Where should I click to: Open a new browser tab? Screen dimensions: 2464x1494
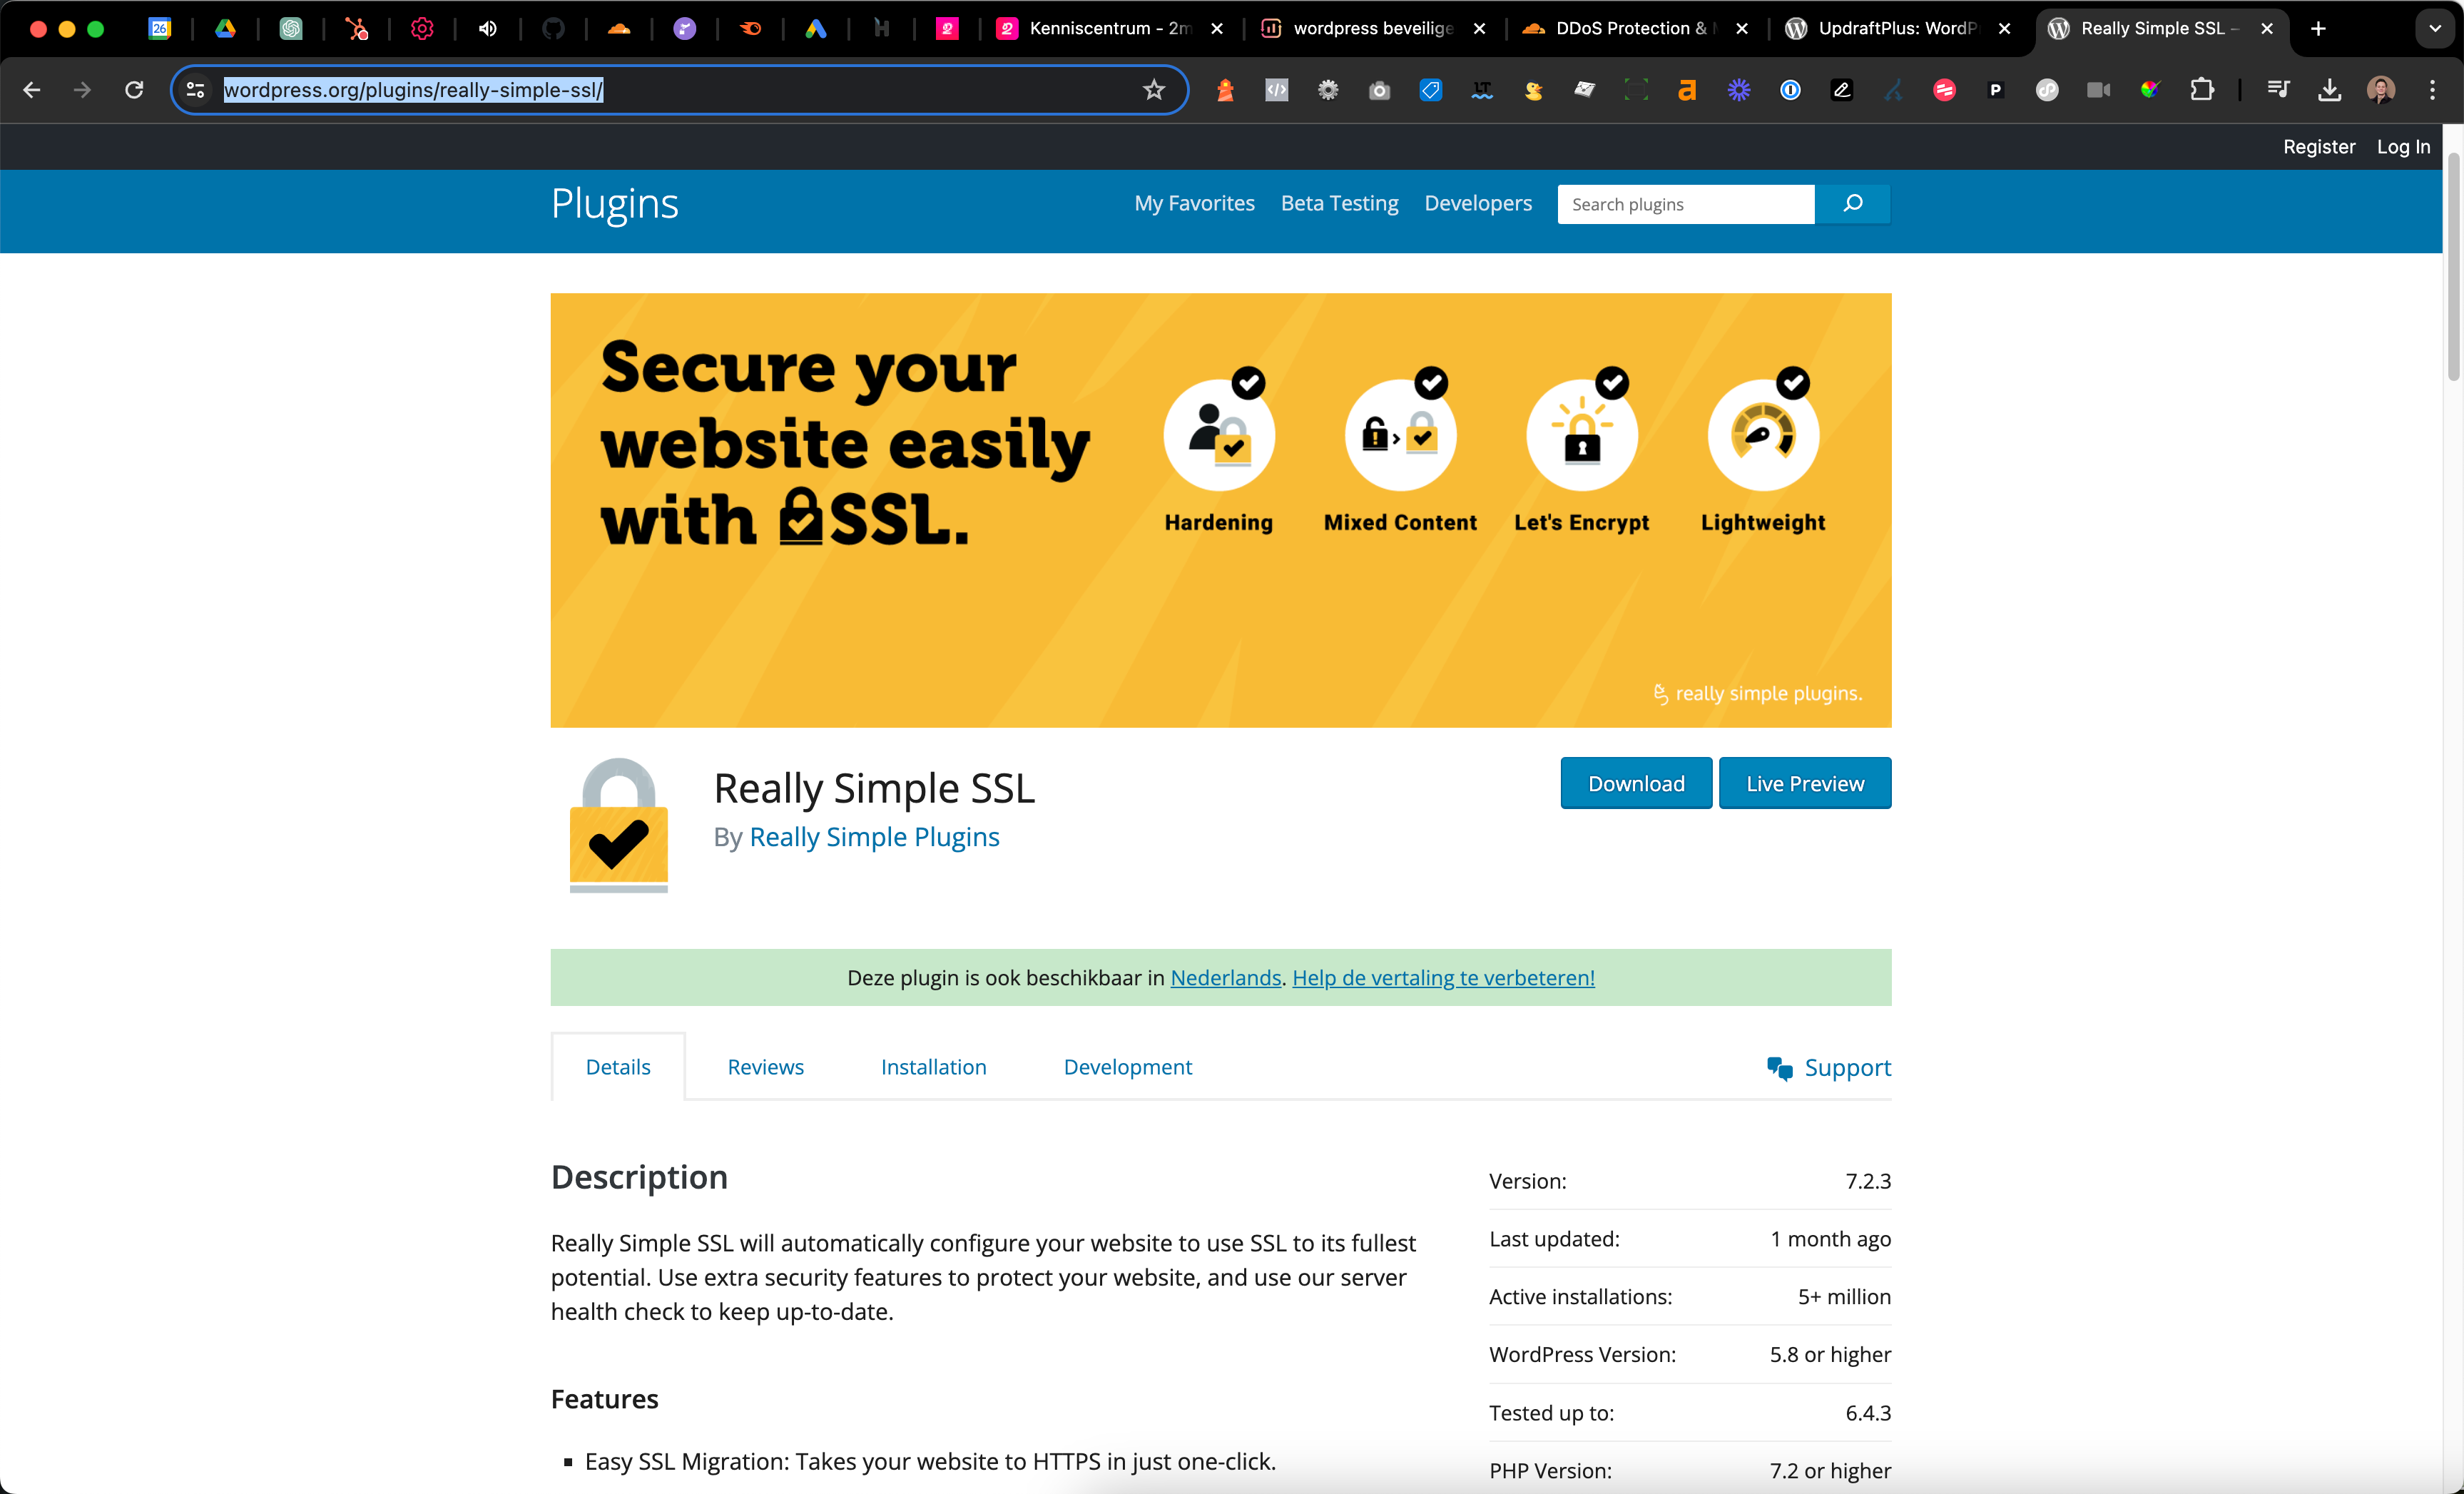pos(2318,28)
